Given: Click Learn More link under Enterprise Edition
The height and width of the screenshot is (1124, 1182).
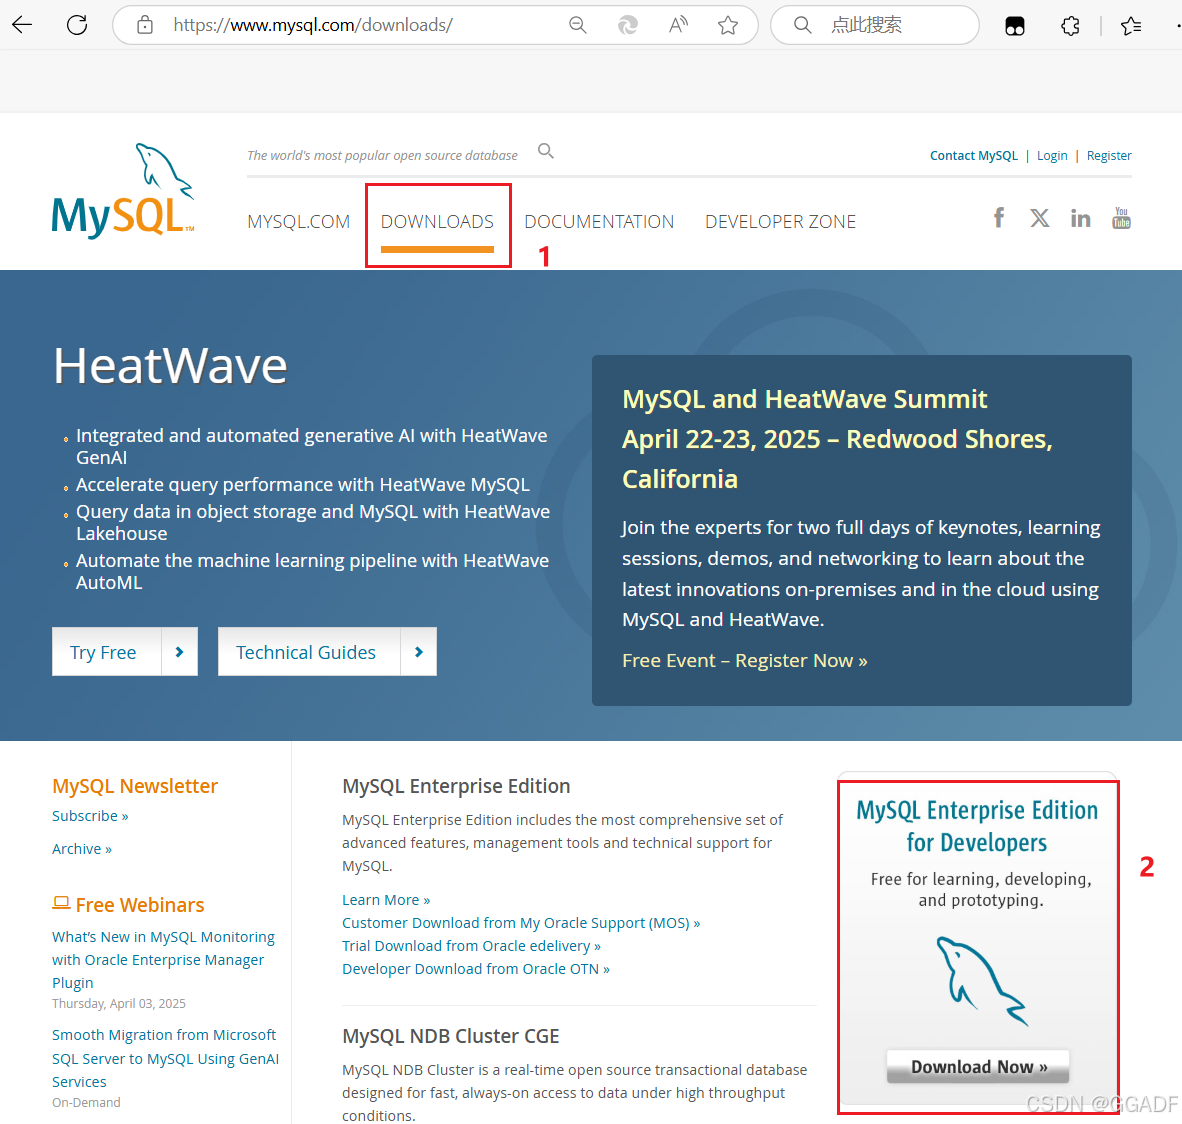Looking at the screenshot, I should click(386, 900).
